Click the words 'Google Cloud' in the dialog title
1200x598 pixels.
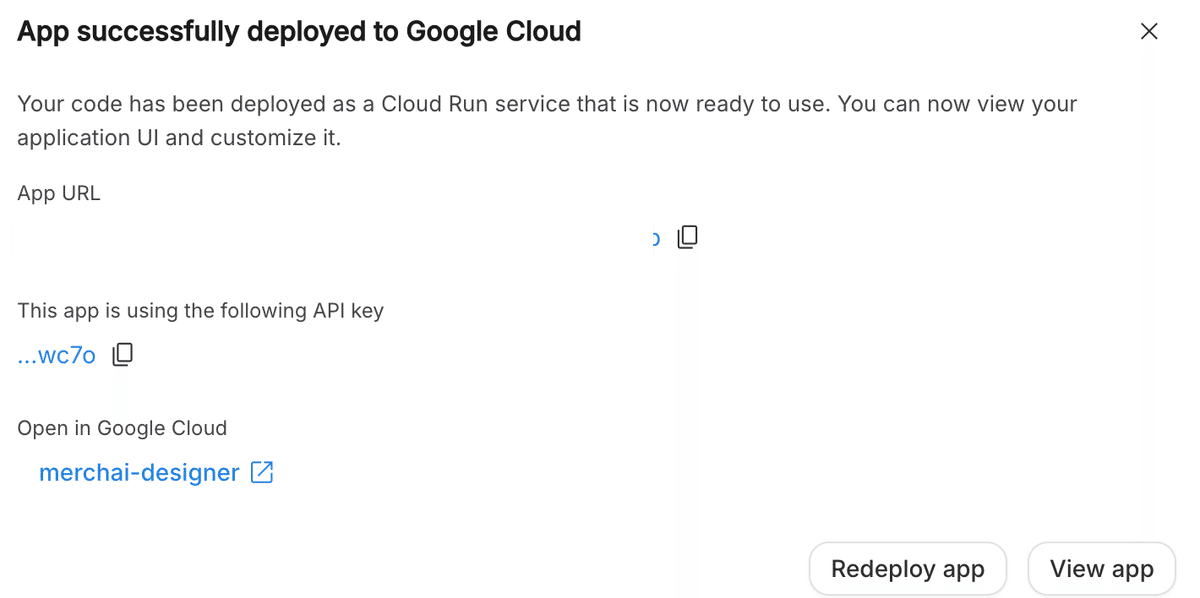click(x=493, y=32)
